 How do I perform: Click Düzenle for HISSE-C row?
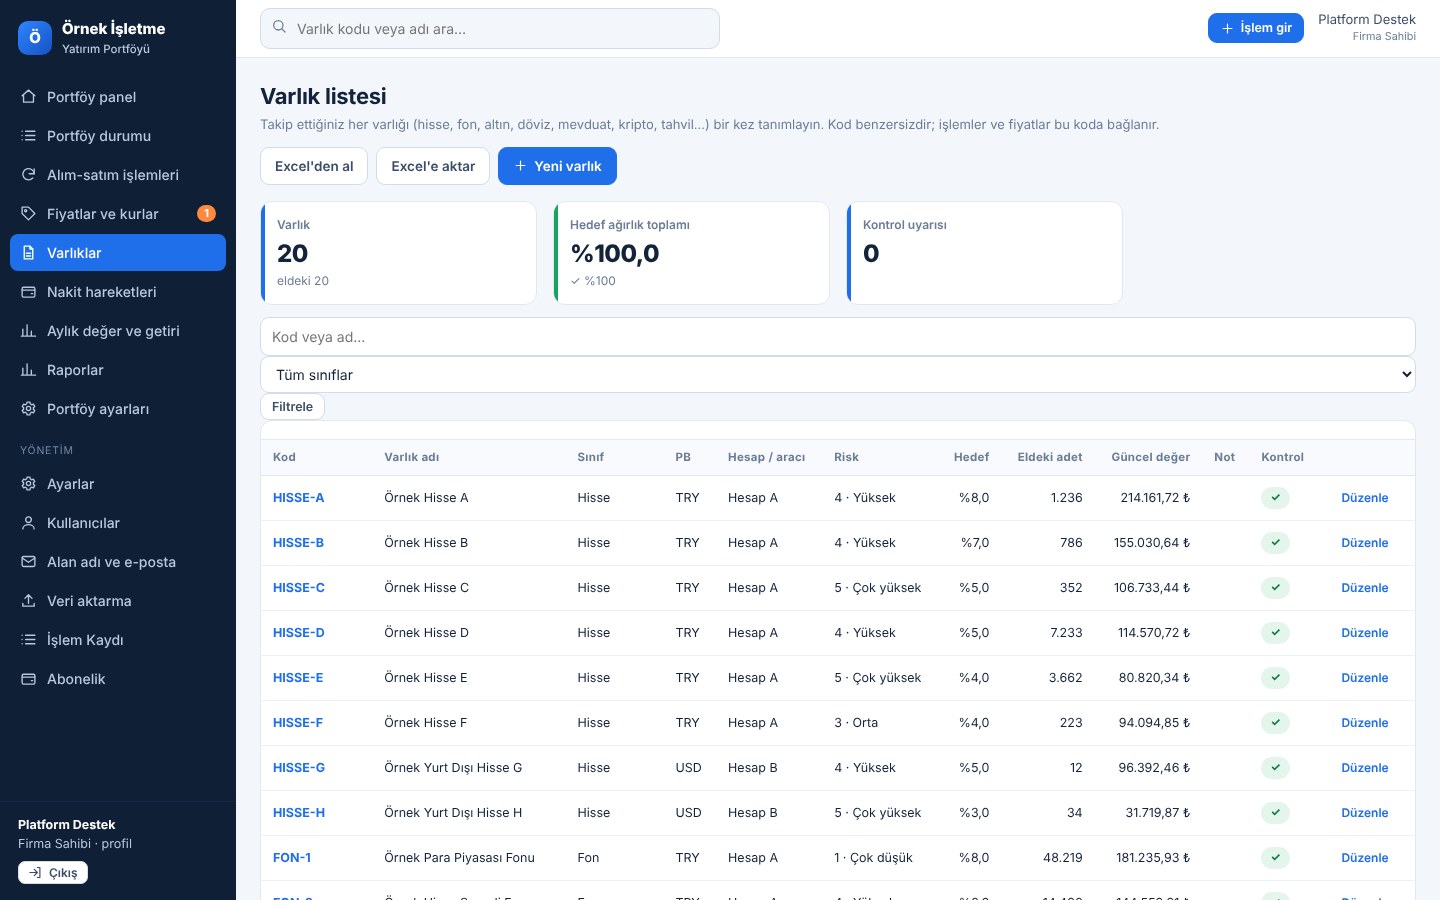(x=1364, y=588)
